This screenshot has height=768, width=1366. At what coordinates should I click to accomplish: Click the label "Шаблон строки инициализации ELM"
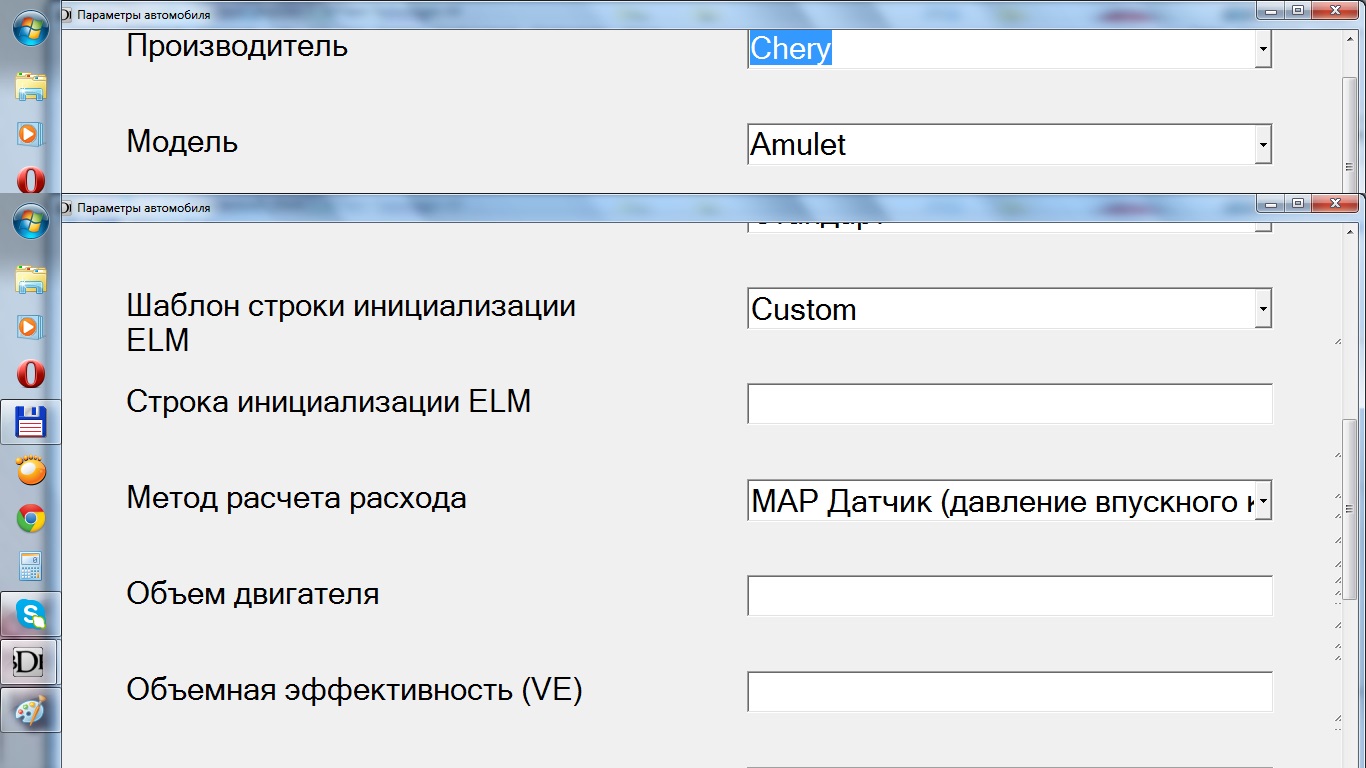(351, 322)
